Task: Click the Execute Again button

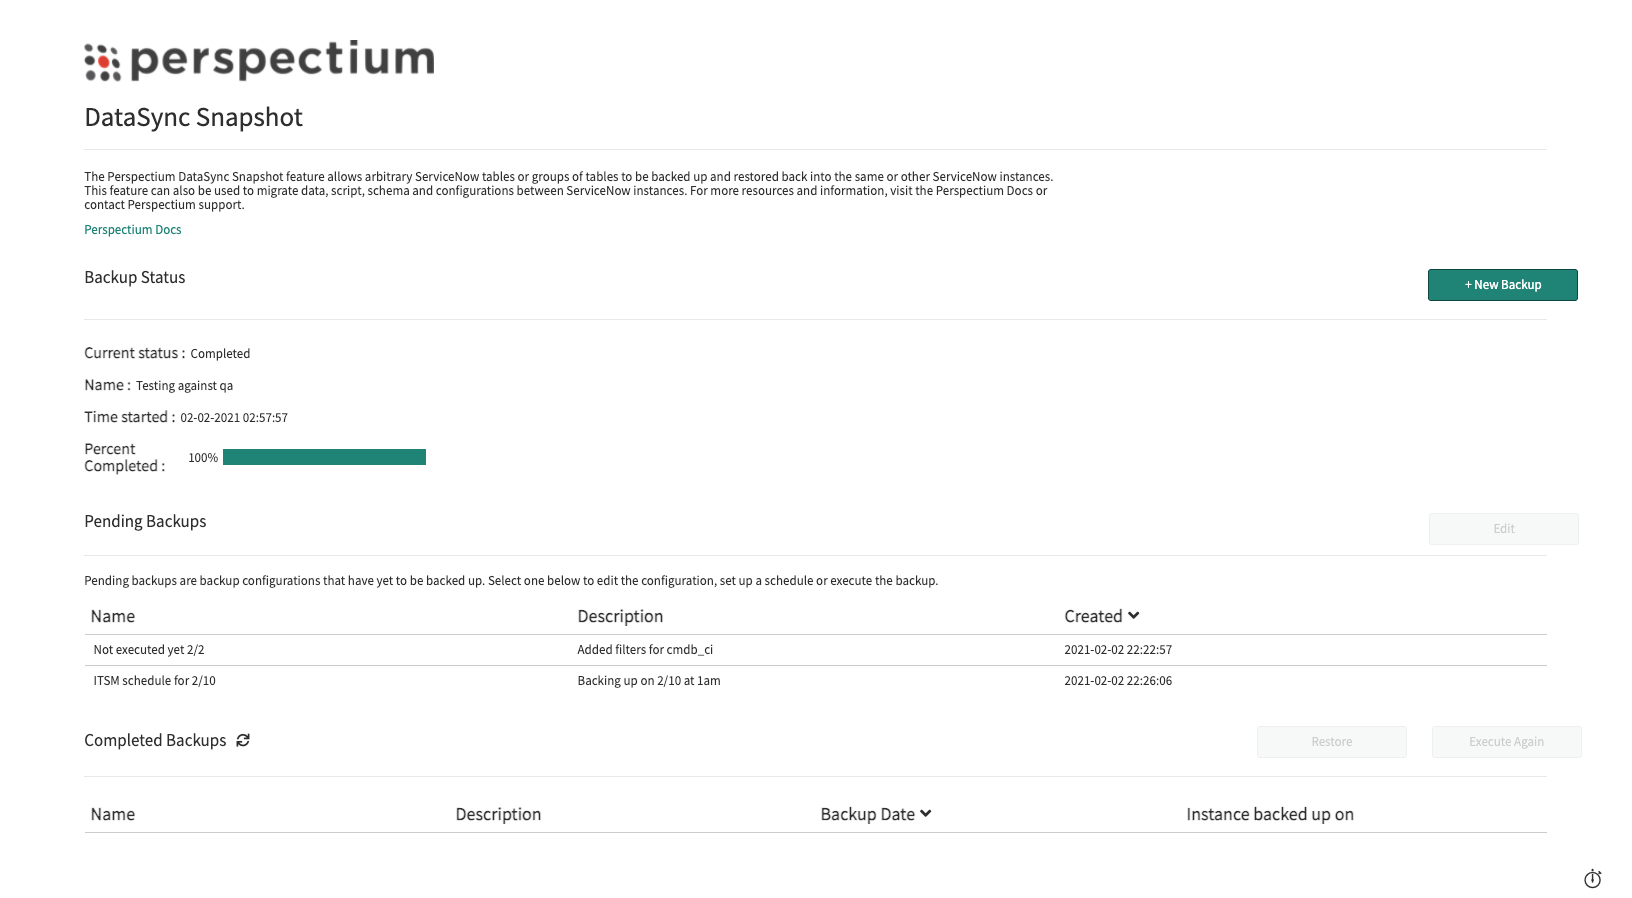Action: click(x=1507, y=742)
